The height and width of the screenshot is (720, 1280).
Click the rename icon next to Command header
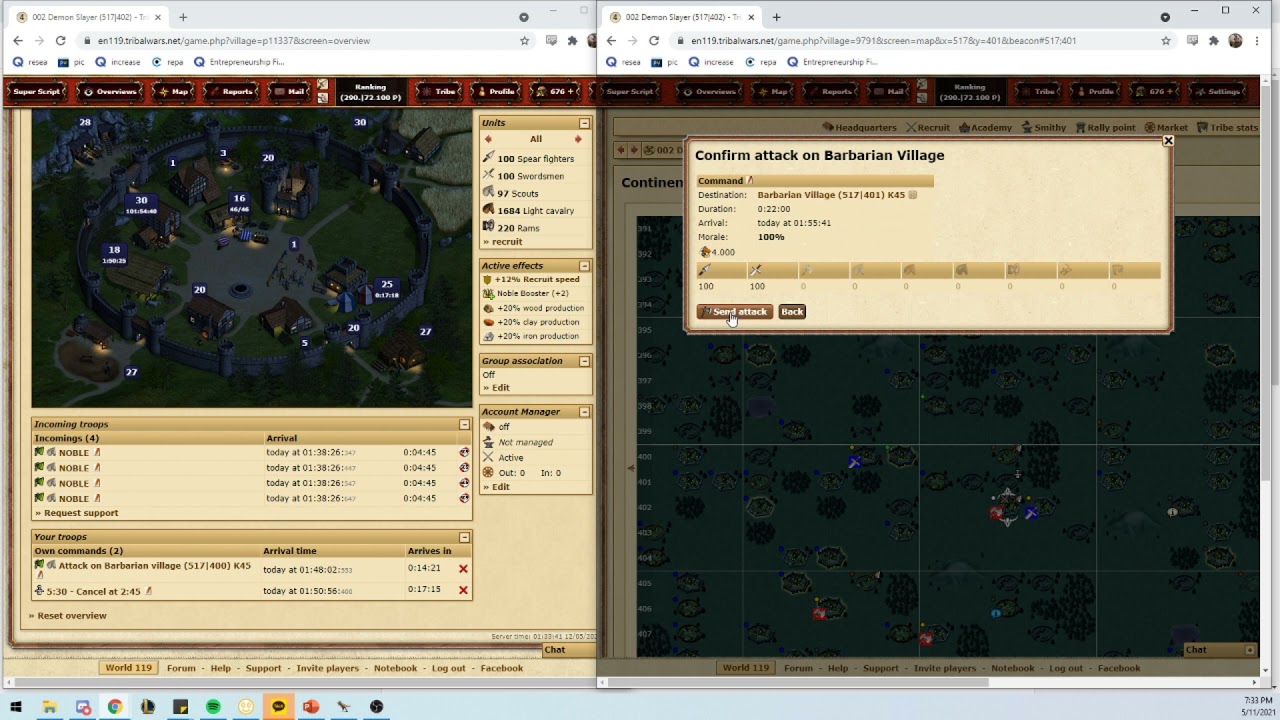(750, 181)
